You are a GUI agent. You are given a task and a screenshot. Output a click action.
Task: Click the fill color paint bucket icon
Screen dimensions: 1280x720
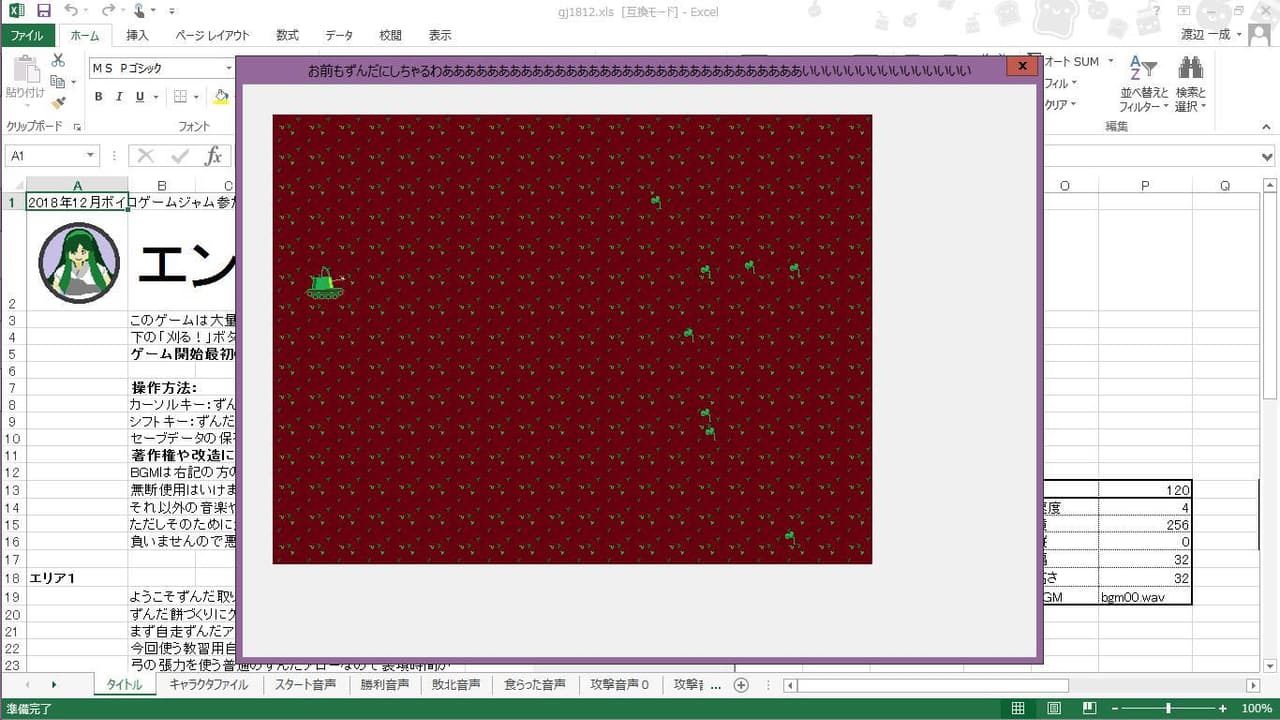coord(221,97)
